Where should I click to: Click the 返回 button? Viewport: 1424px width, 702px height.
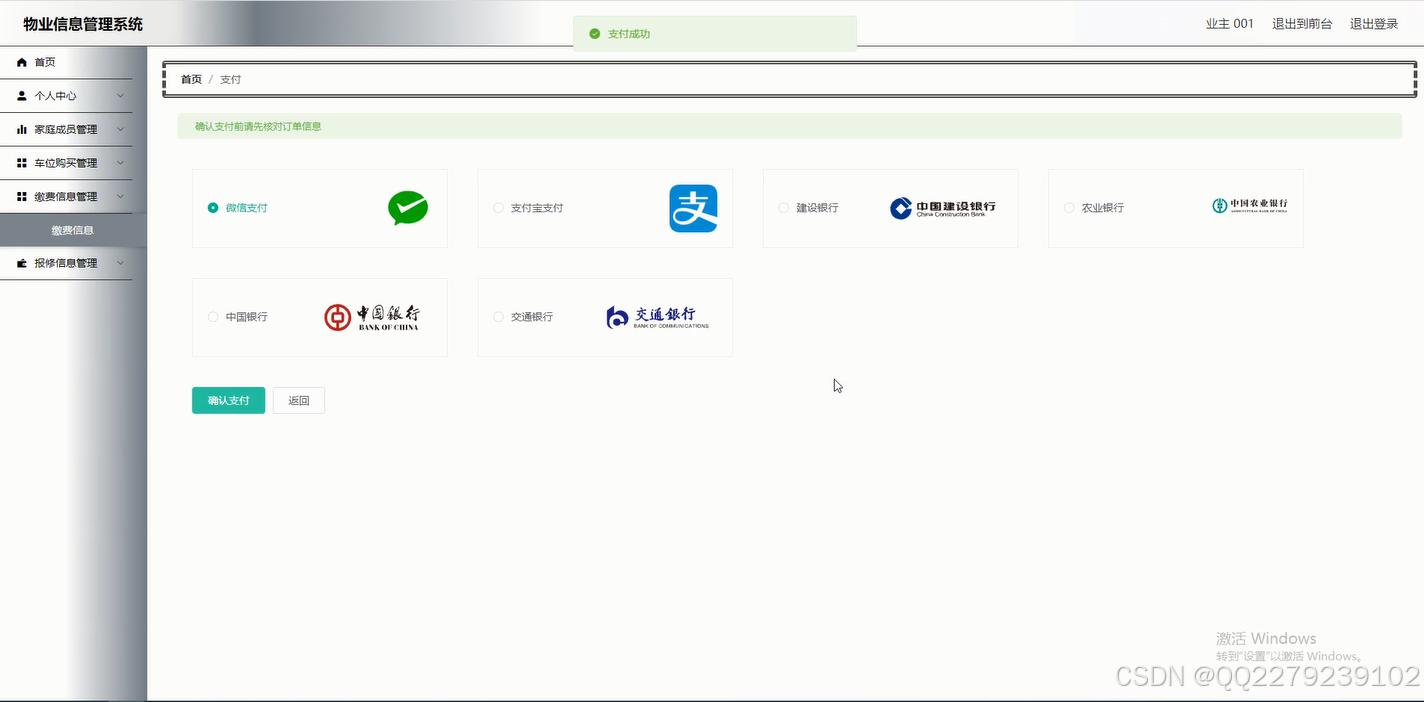tap(299, 400)
